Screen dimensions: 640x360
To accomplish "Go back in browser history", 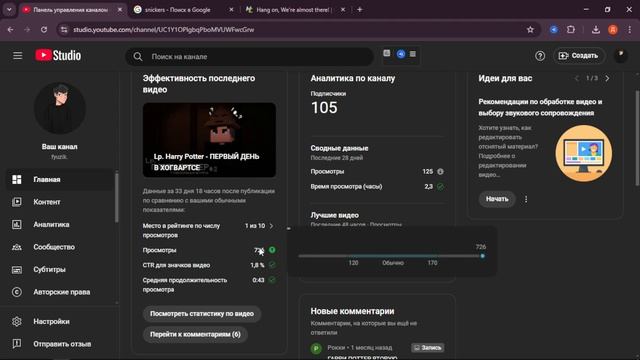I will [x=11, y=30].
